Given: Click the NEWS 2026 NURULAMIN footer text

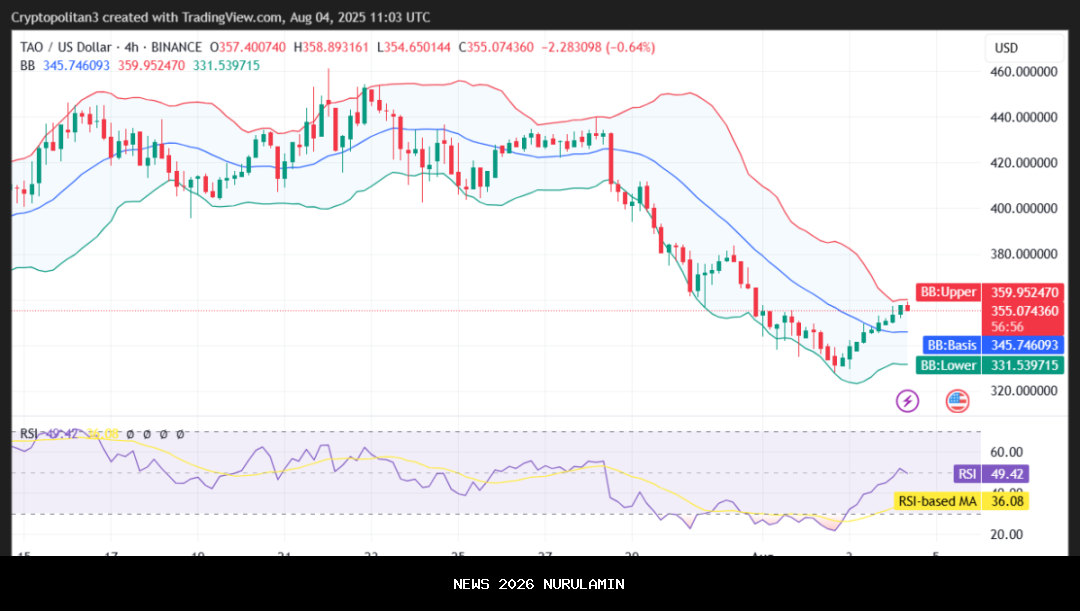Looking at the screenshot, I should click(539, 584).
